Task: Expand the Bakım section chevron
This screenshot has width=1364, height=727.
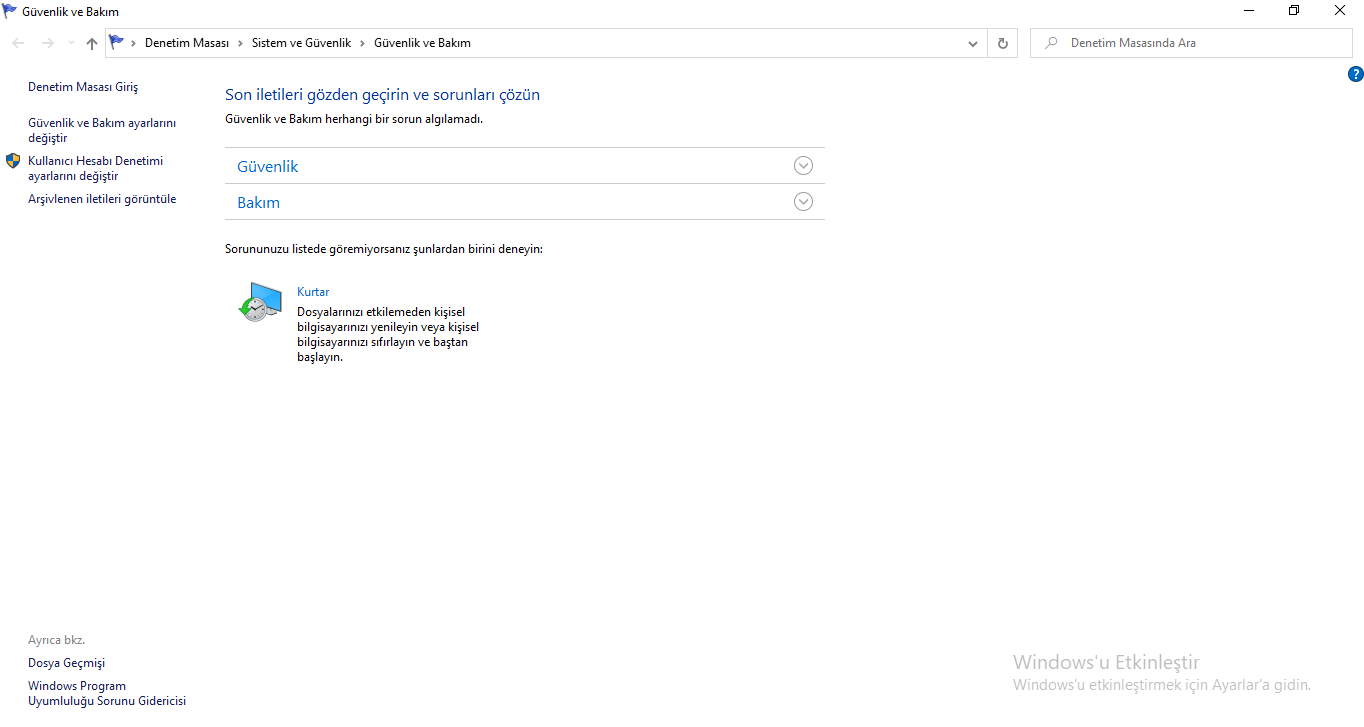Action: click(x=803, y=202)
